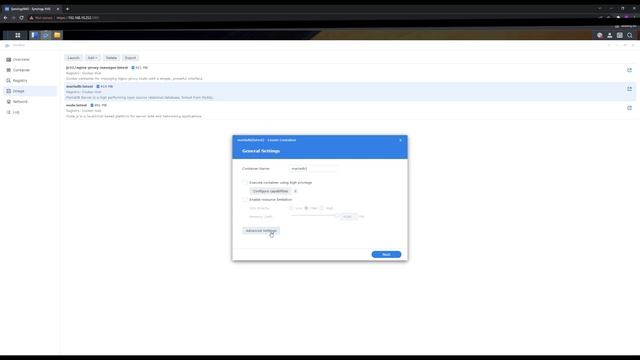The width and height of the screenshot is (640, 360).
Task: Click the Network sidebar icon
Action: pyautogui.click(x=9, y=102)
